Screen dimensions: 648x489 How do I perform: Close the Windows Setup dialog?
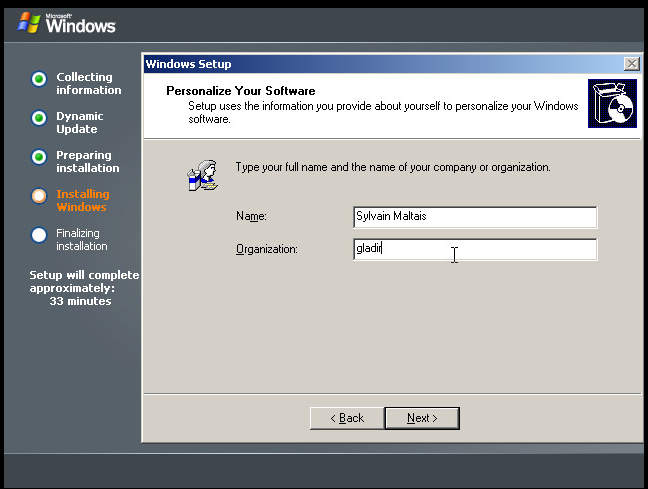[631, 64]
